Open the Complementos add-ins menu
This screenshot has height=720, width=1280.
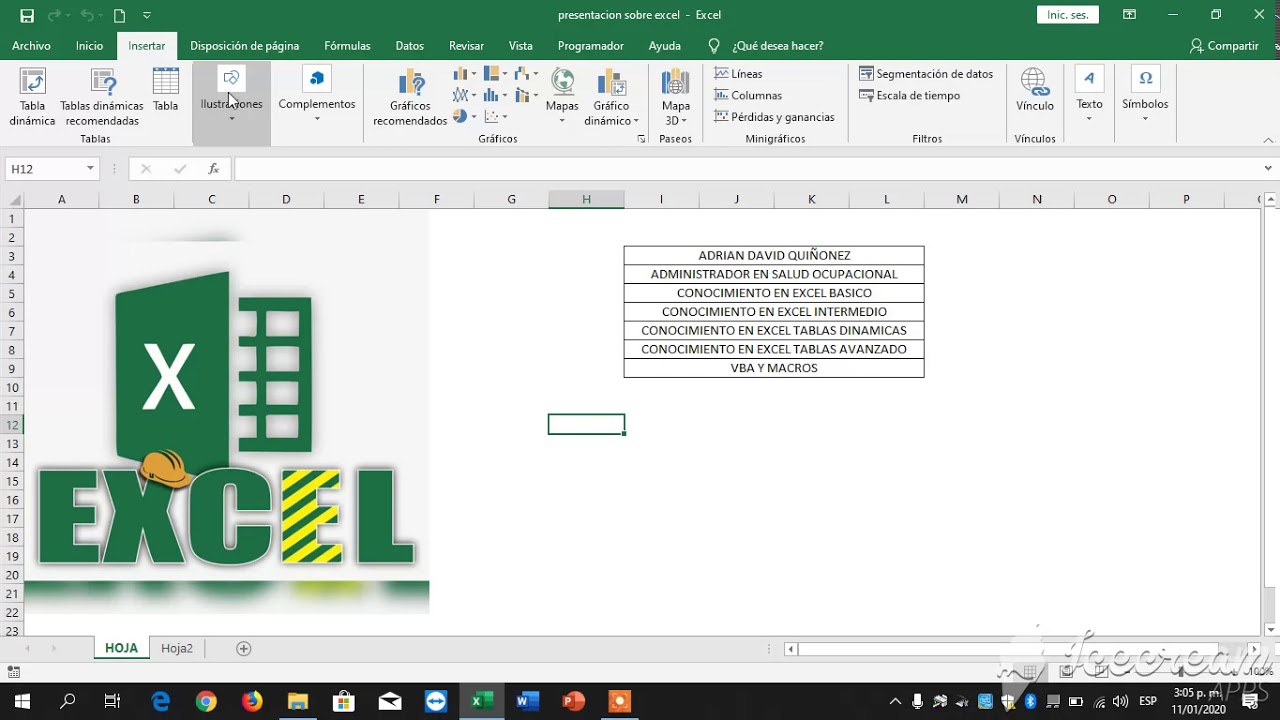click(x=317, y=97)
